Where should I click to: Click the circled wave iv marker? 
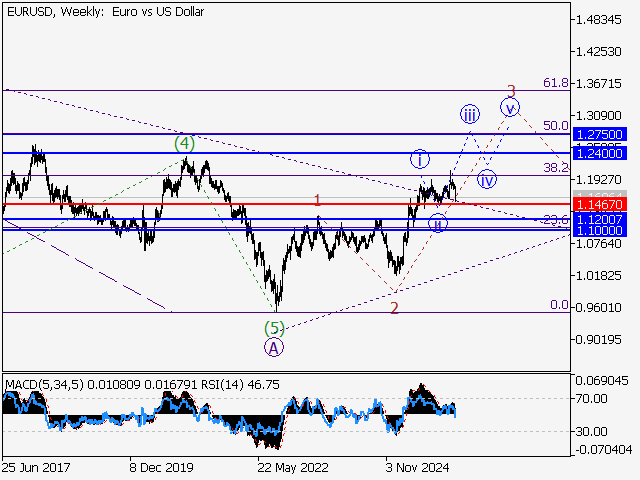point(487,180)
